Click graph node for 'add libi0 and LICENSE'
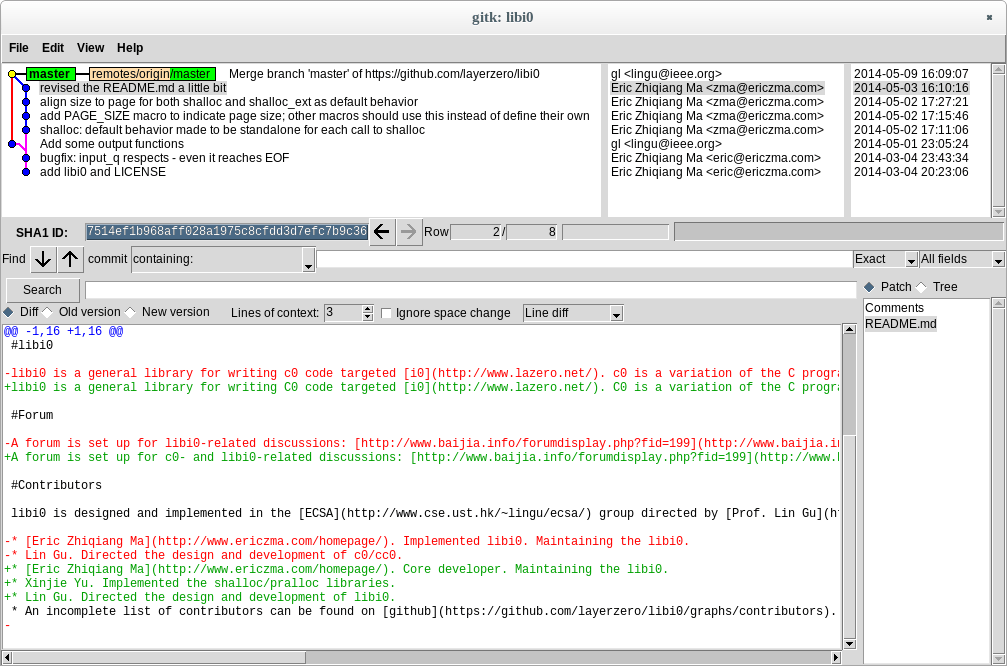The image size is (1007, 666). [26, 172]
